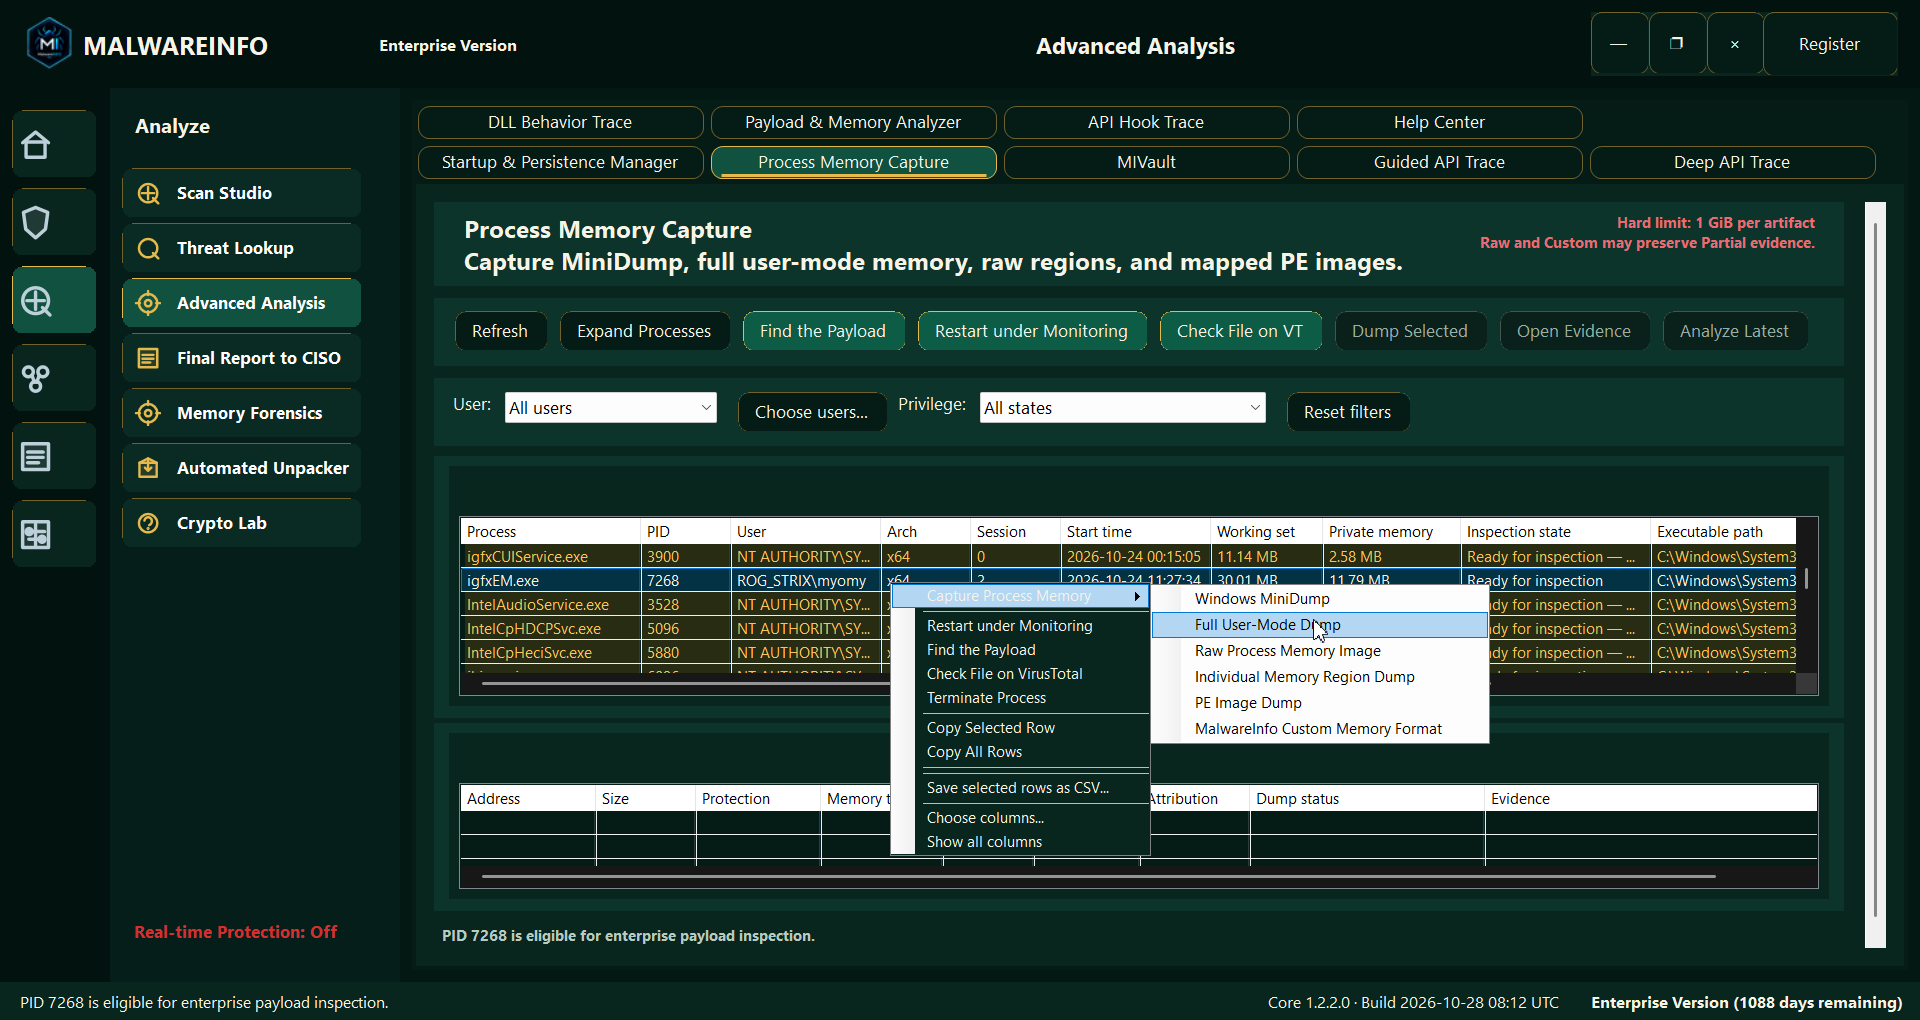Click the Register button
This screenshot has width=1920, height=1020.
[1829, 44]
